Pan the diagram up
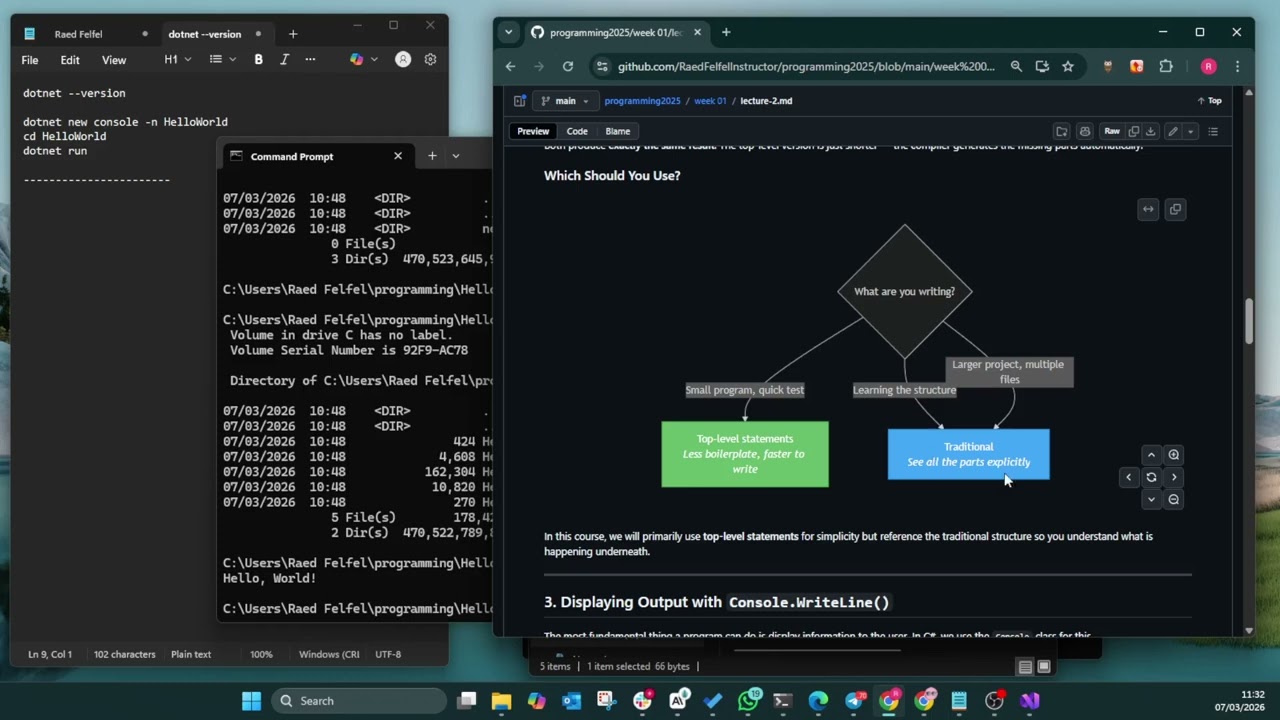This screenshot has width=1280, height=720. click(1151, 455)
